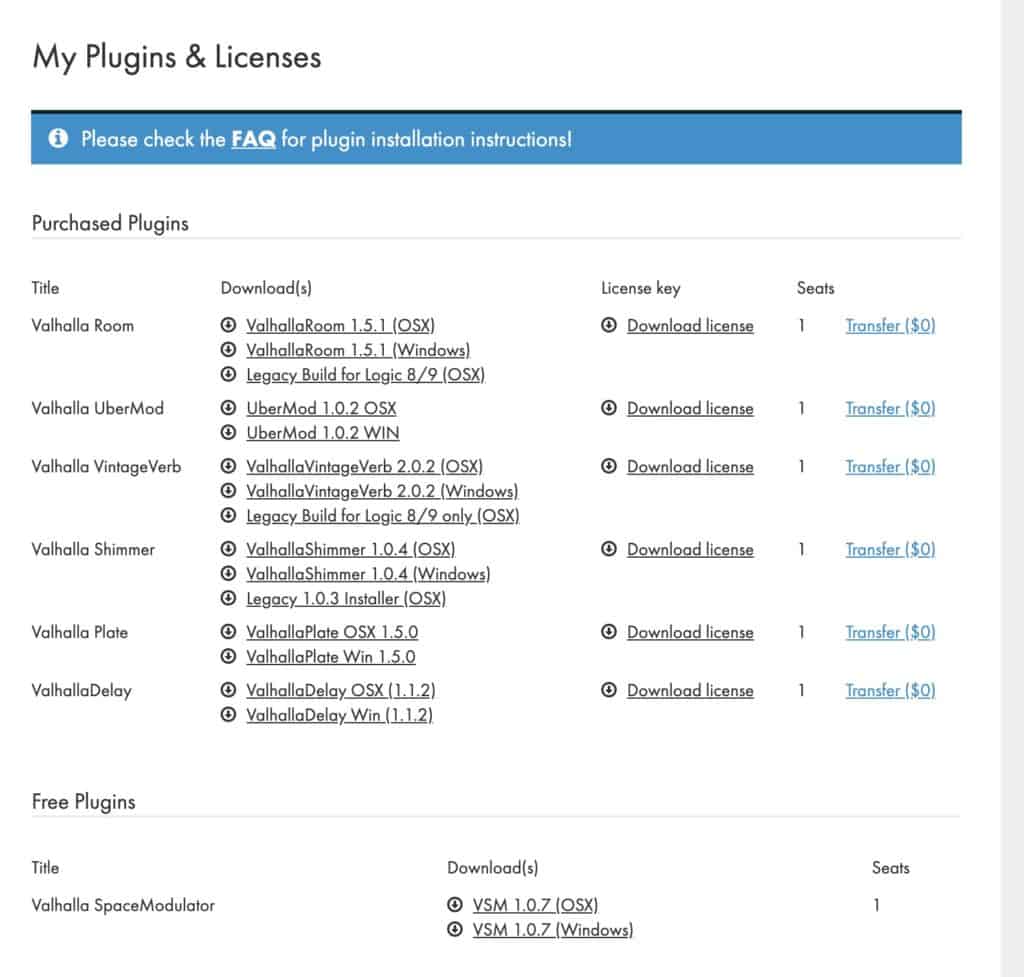
Task: Transfer ($0) the ValhallaDelay license
Action: pyautogui.click(x=890, y=690)
